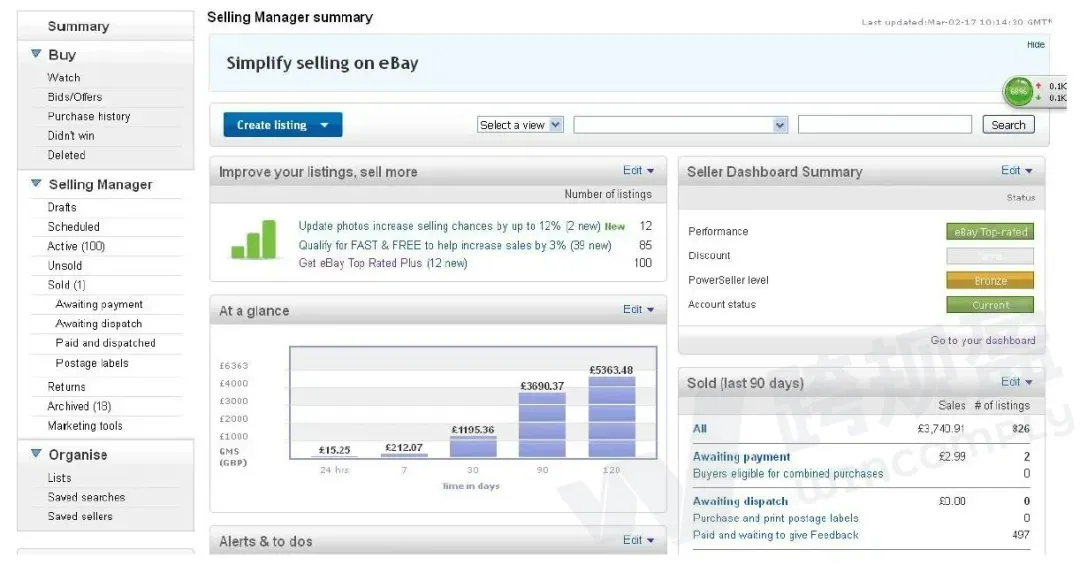This screenshot has width=1080, height=573.
Task: Click the eBay Top-rated performance badge
Action: [990, 232]
